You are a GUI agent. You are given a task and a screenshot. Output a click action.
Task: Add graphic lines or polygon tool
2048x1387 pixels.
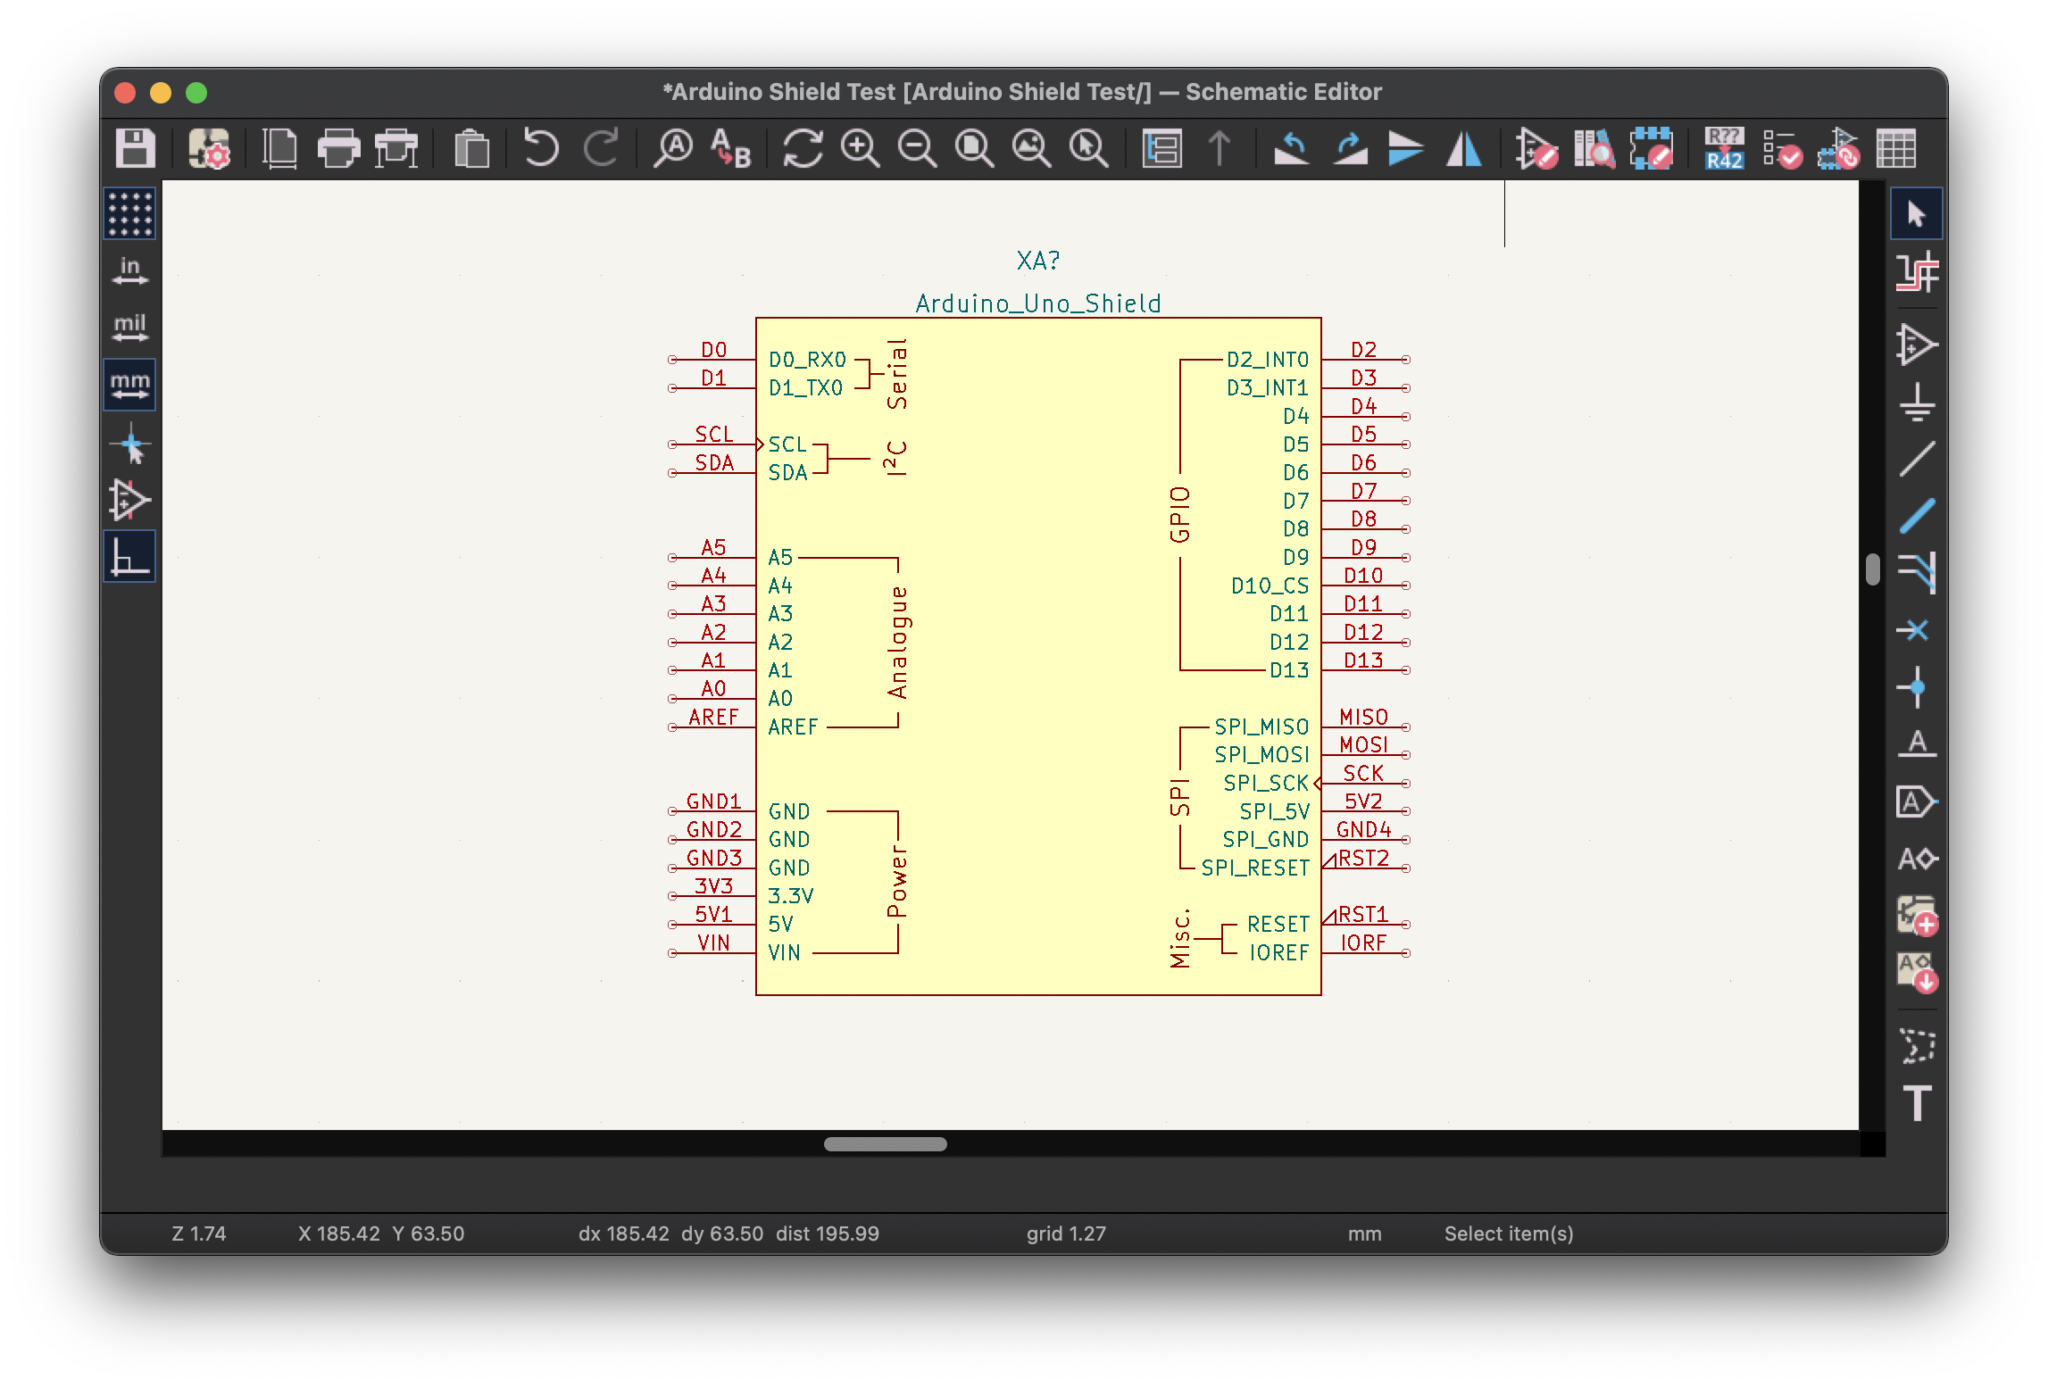pos(1916,1046)
